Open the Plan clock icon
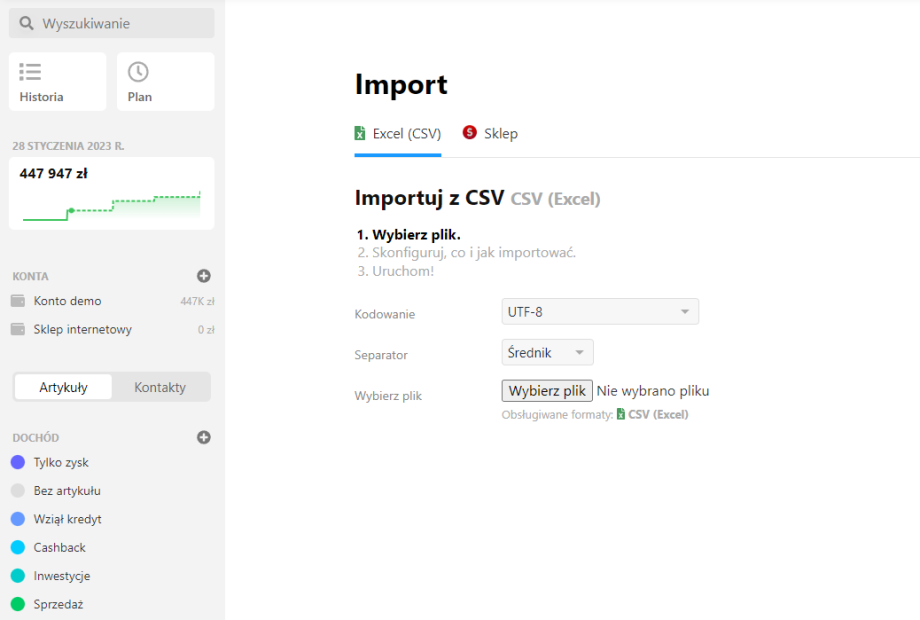This screenshot has width=920, height=620. point(138,71)
